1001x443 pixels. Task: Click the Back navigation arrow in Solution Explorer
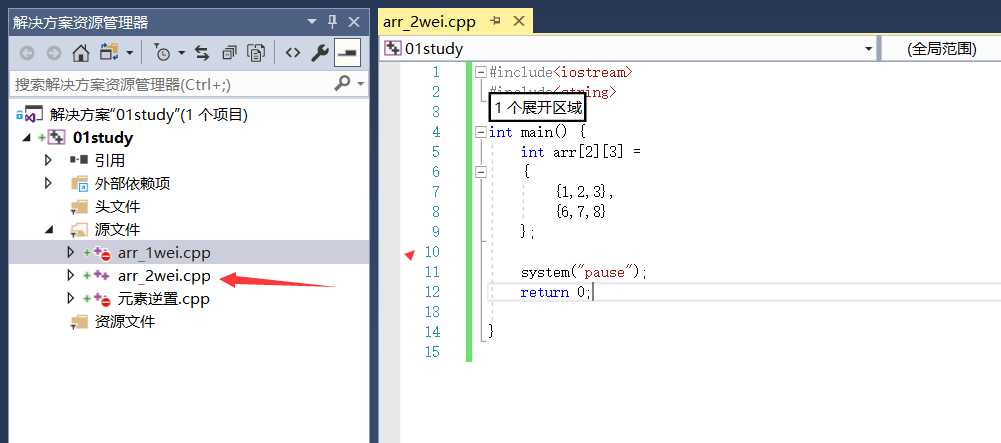point(27,54)
